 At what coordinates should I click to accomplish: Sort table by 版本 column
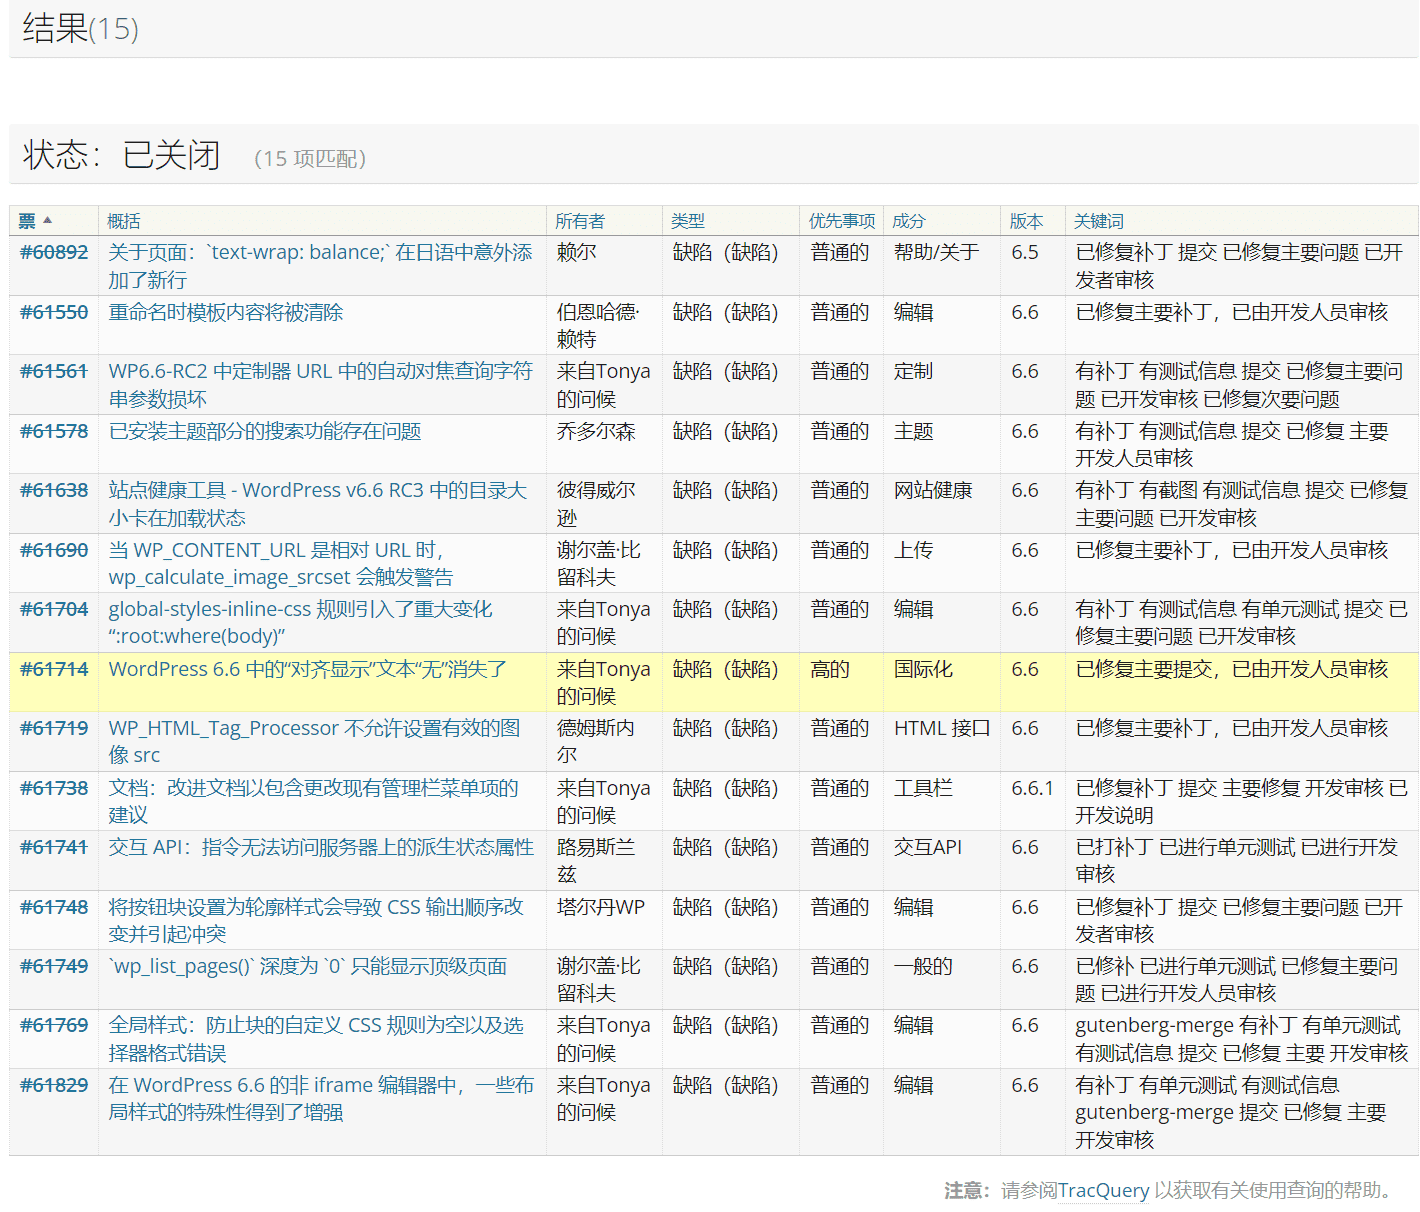1026,221
